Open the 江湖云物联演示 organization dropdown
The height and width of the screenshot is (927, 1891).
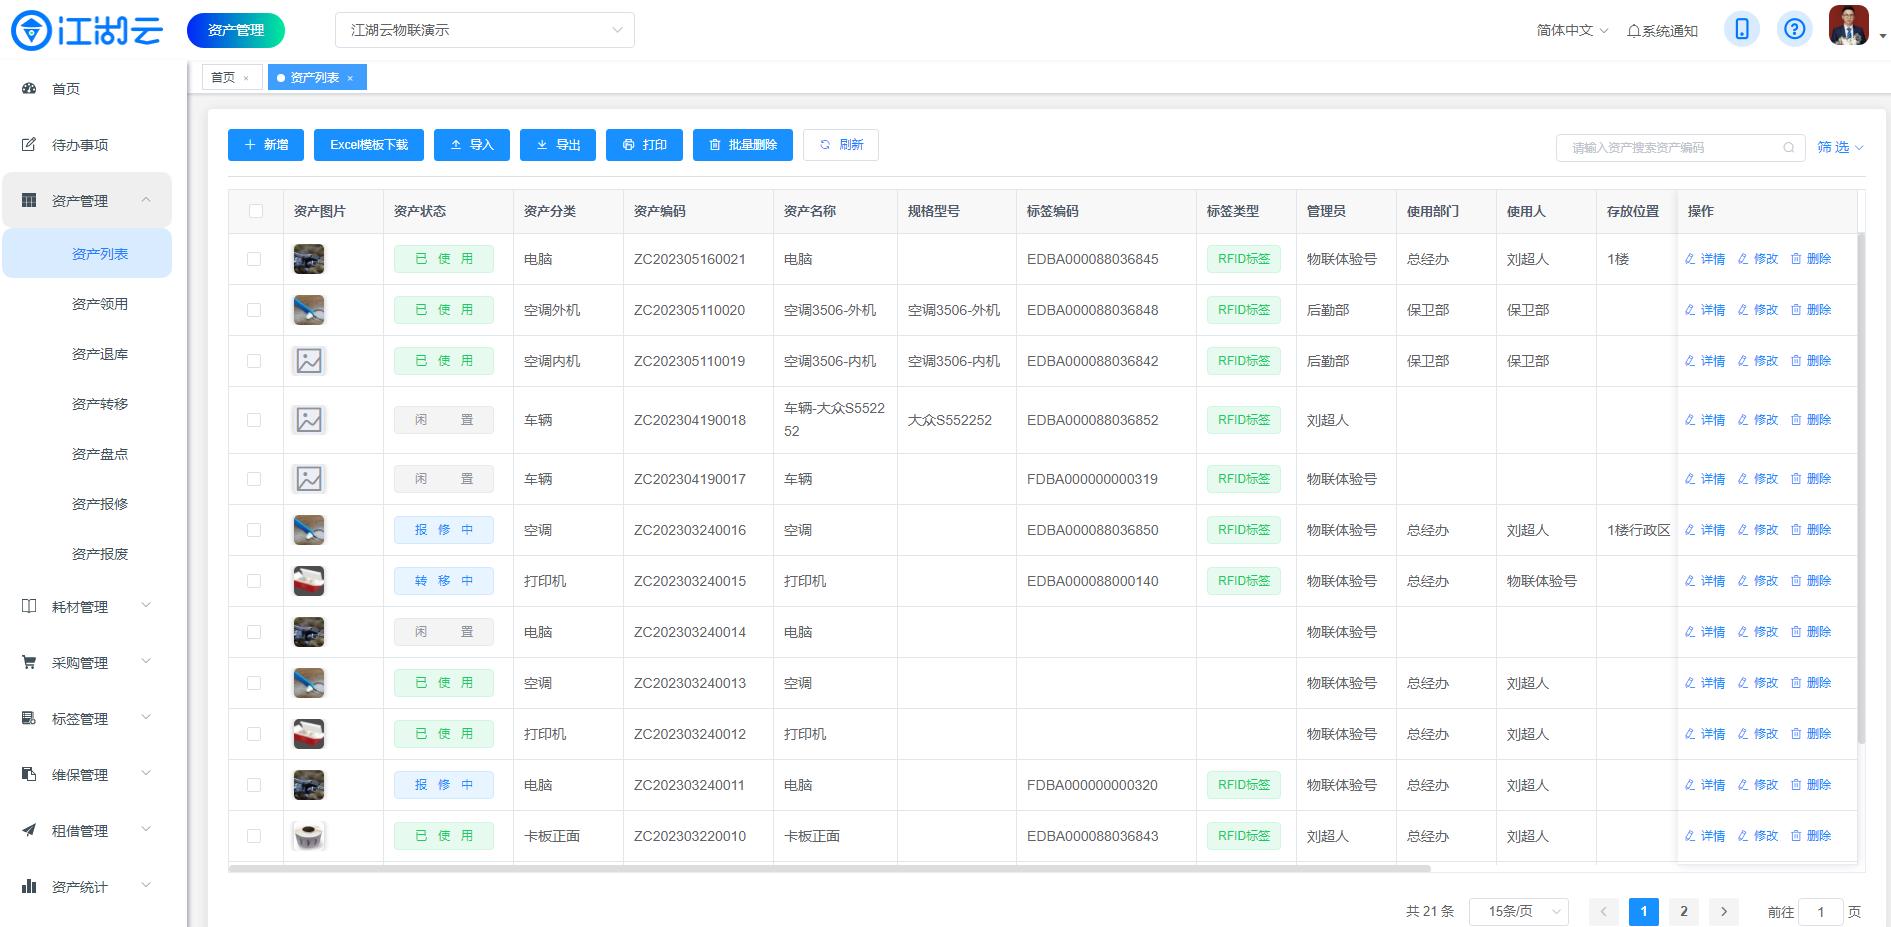(485, 30)
